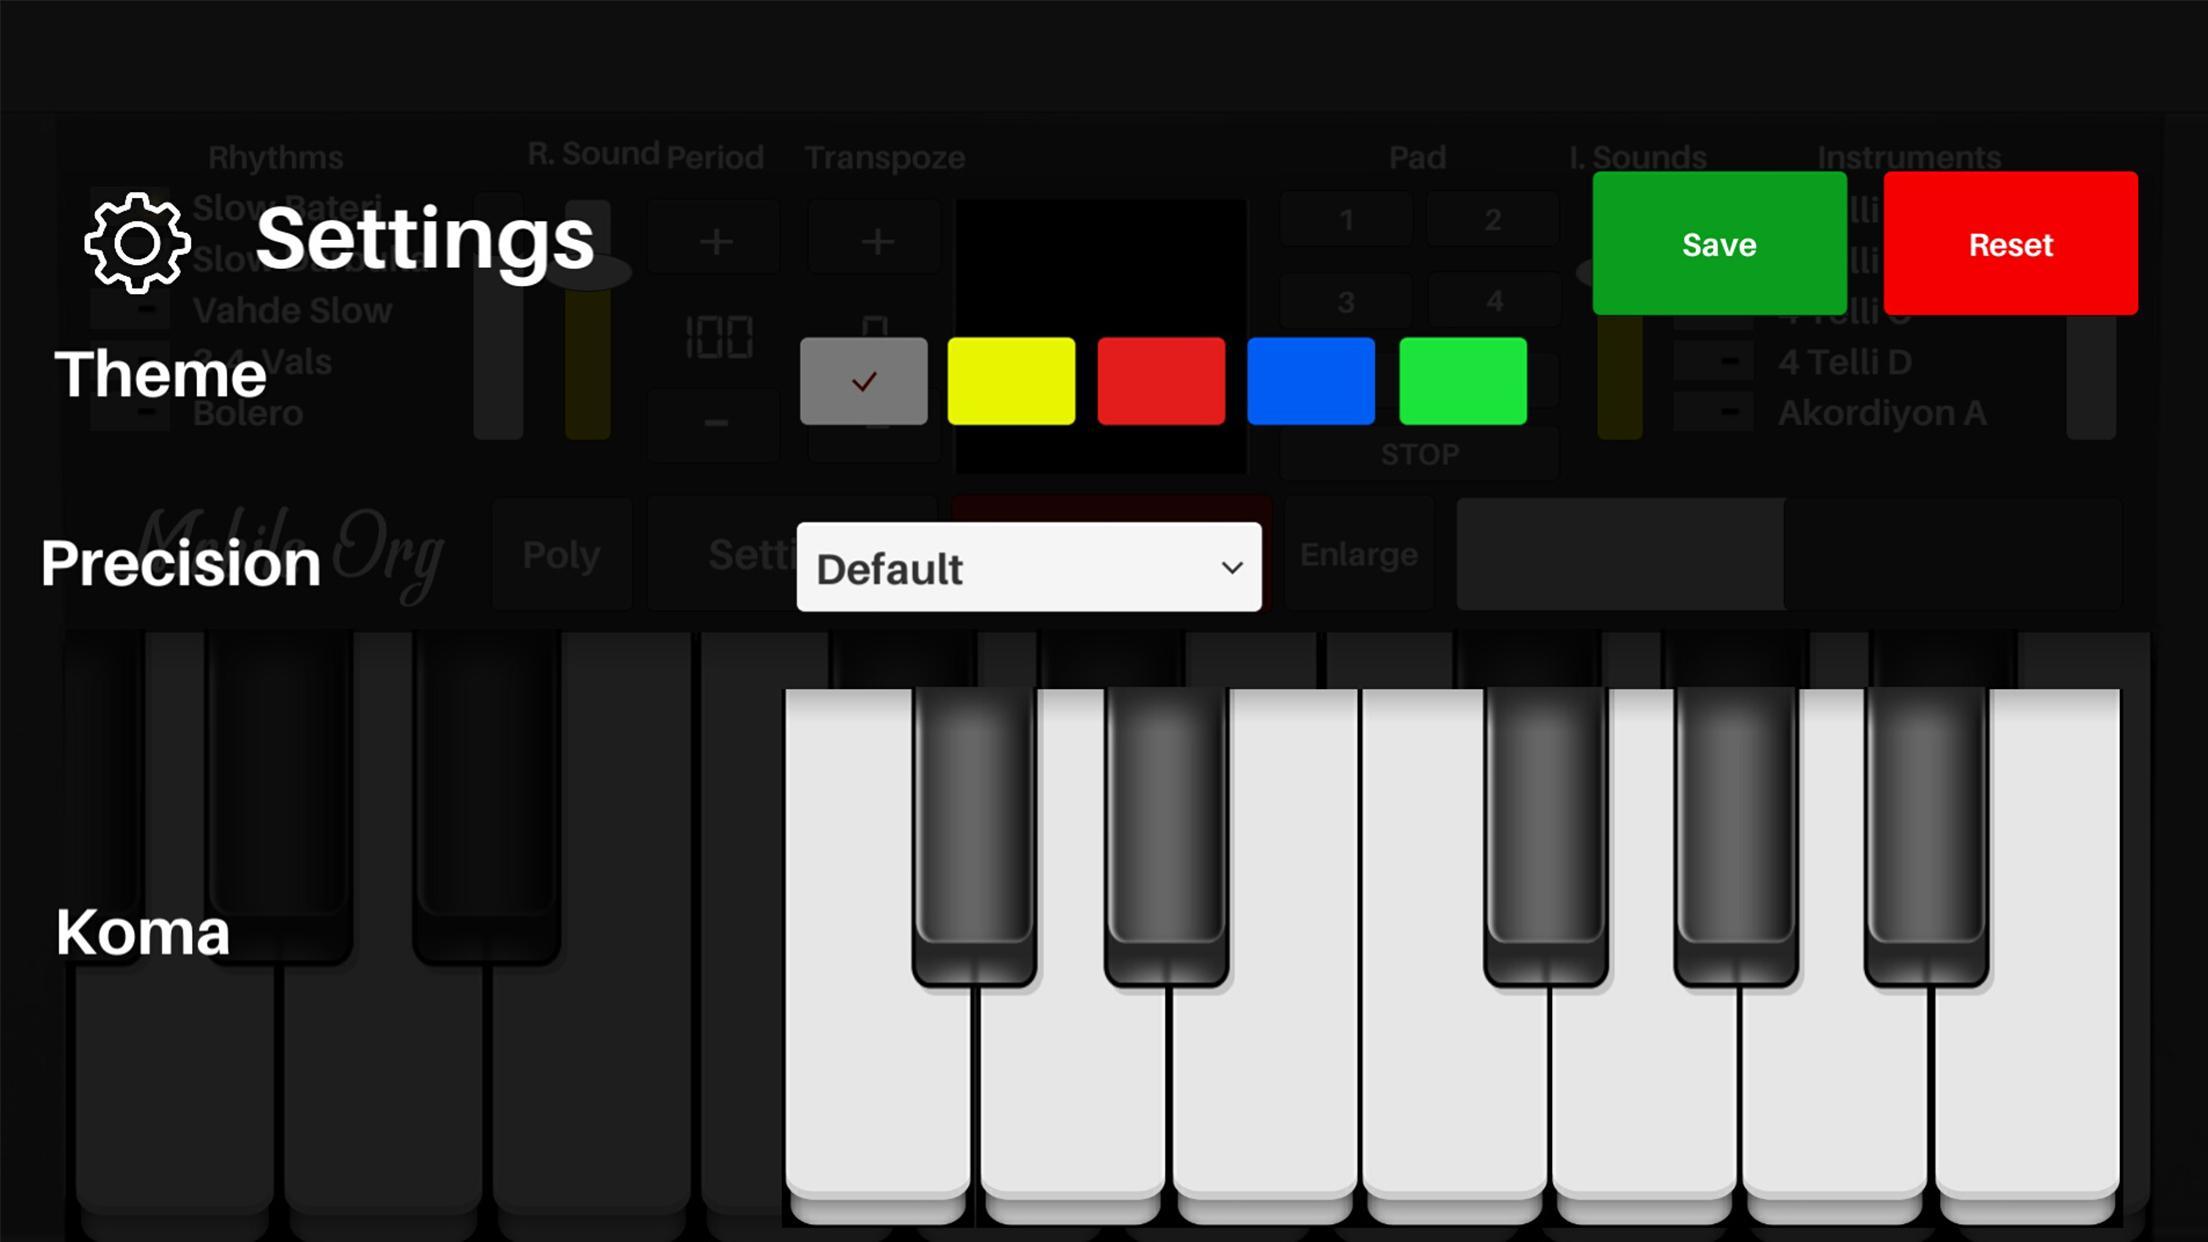
Task: Select the red theme color option
Action: click(x=1163, y=382)
